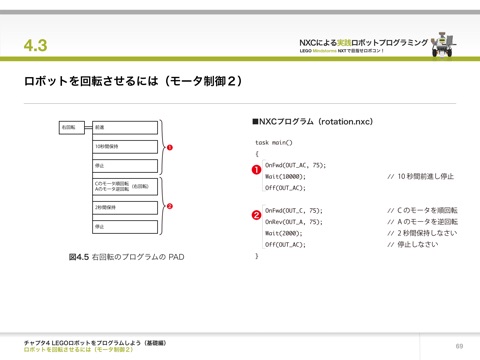
Task: Select the slide title ロボットを回転させるには
Action: pos(133,81)
